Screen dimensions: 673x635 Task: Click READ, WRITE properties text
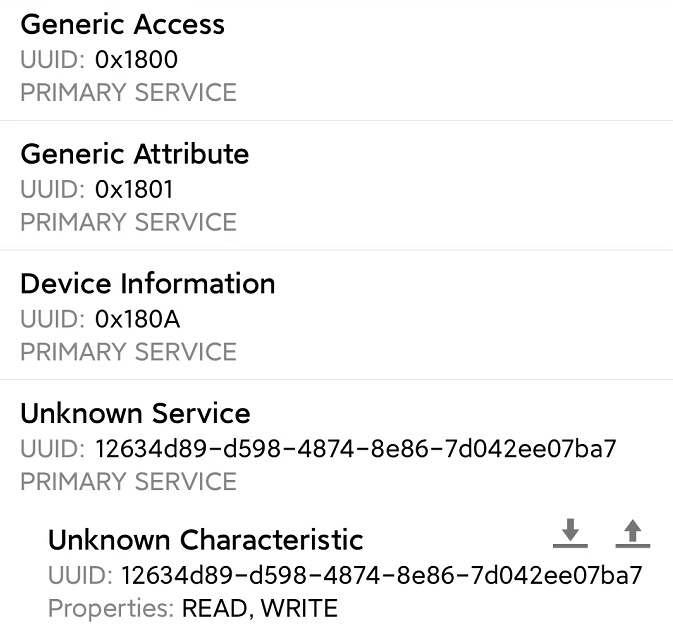coord(260,608)
